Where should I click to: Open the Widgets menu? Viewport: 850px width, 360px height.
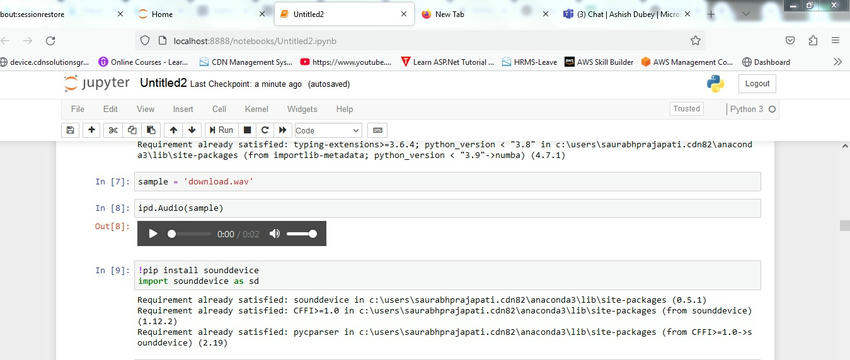click(x=302, y=109)
